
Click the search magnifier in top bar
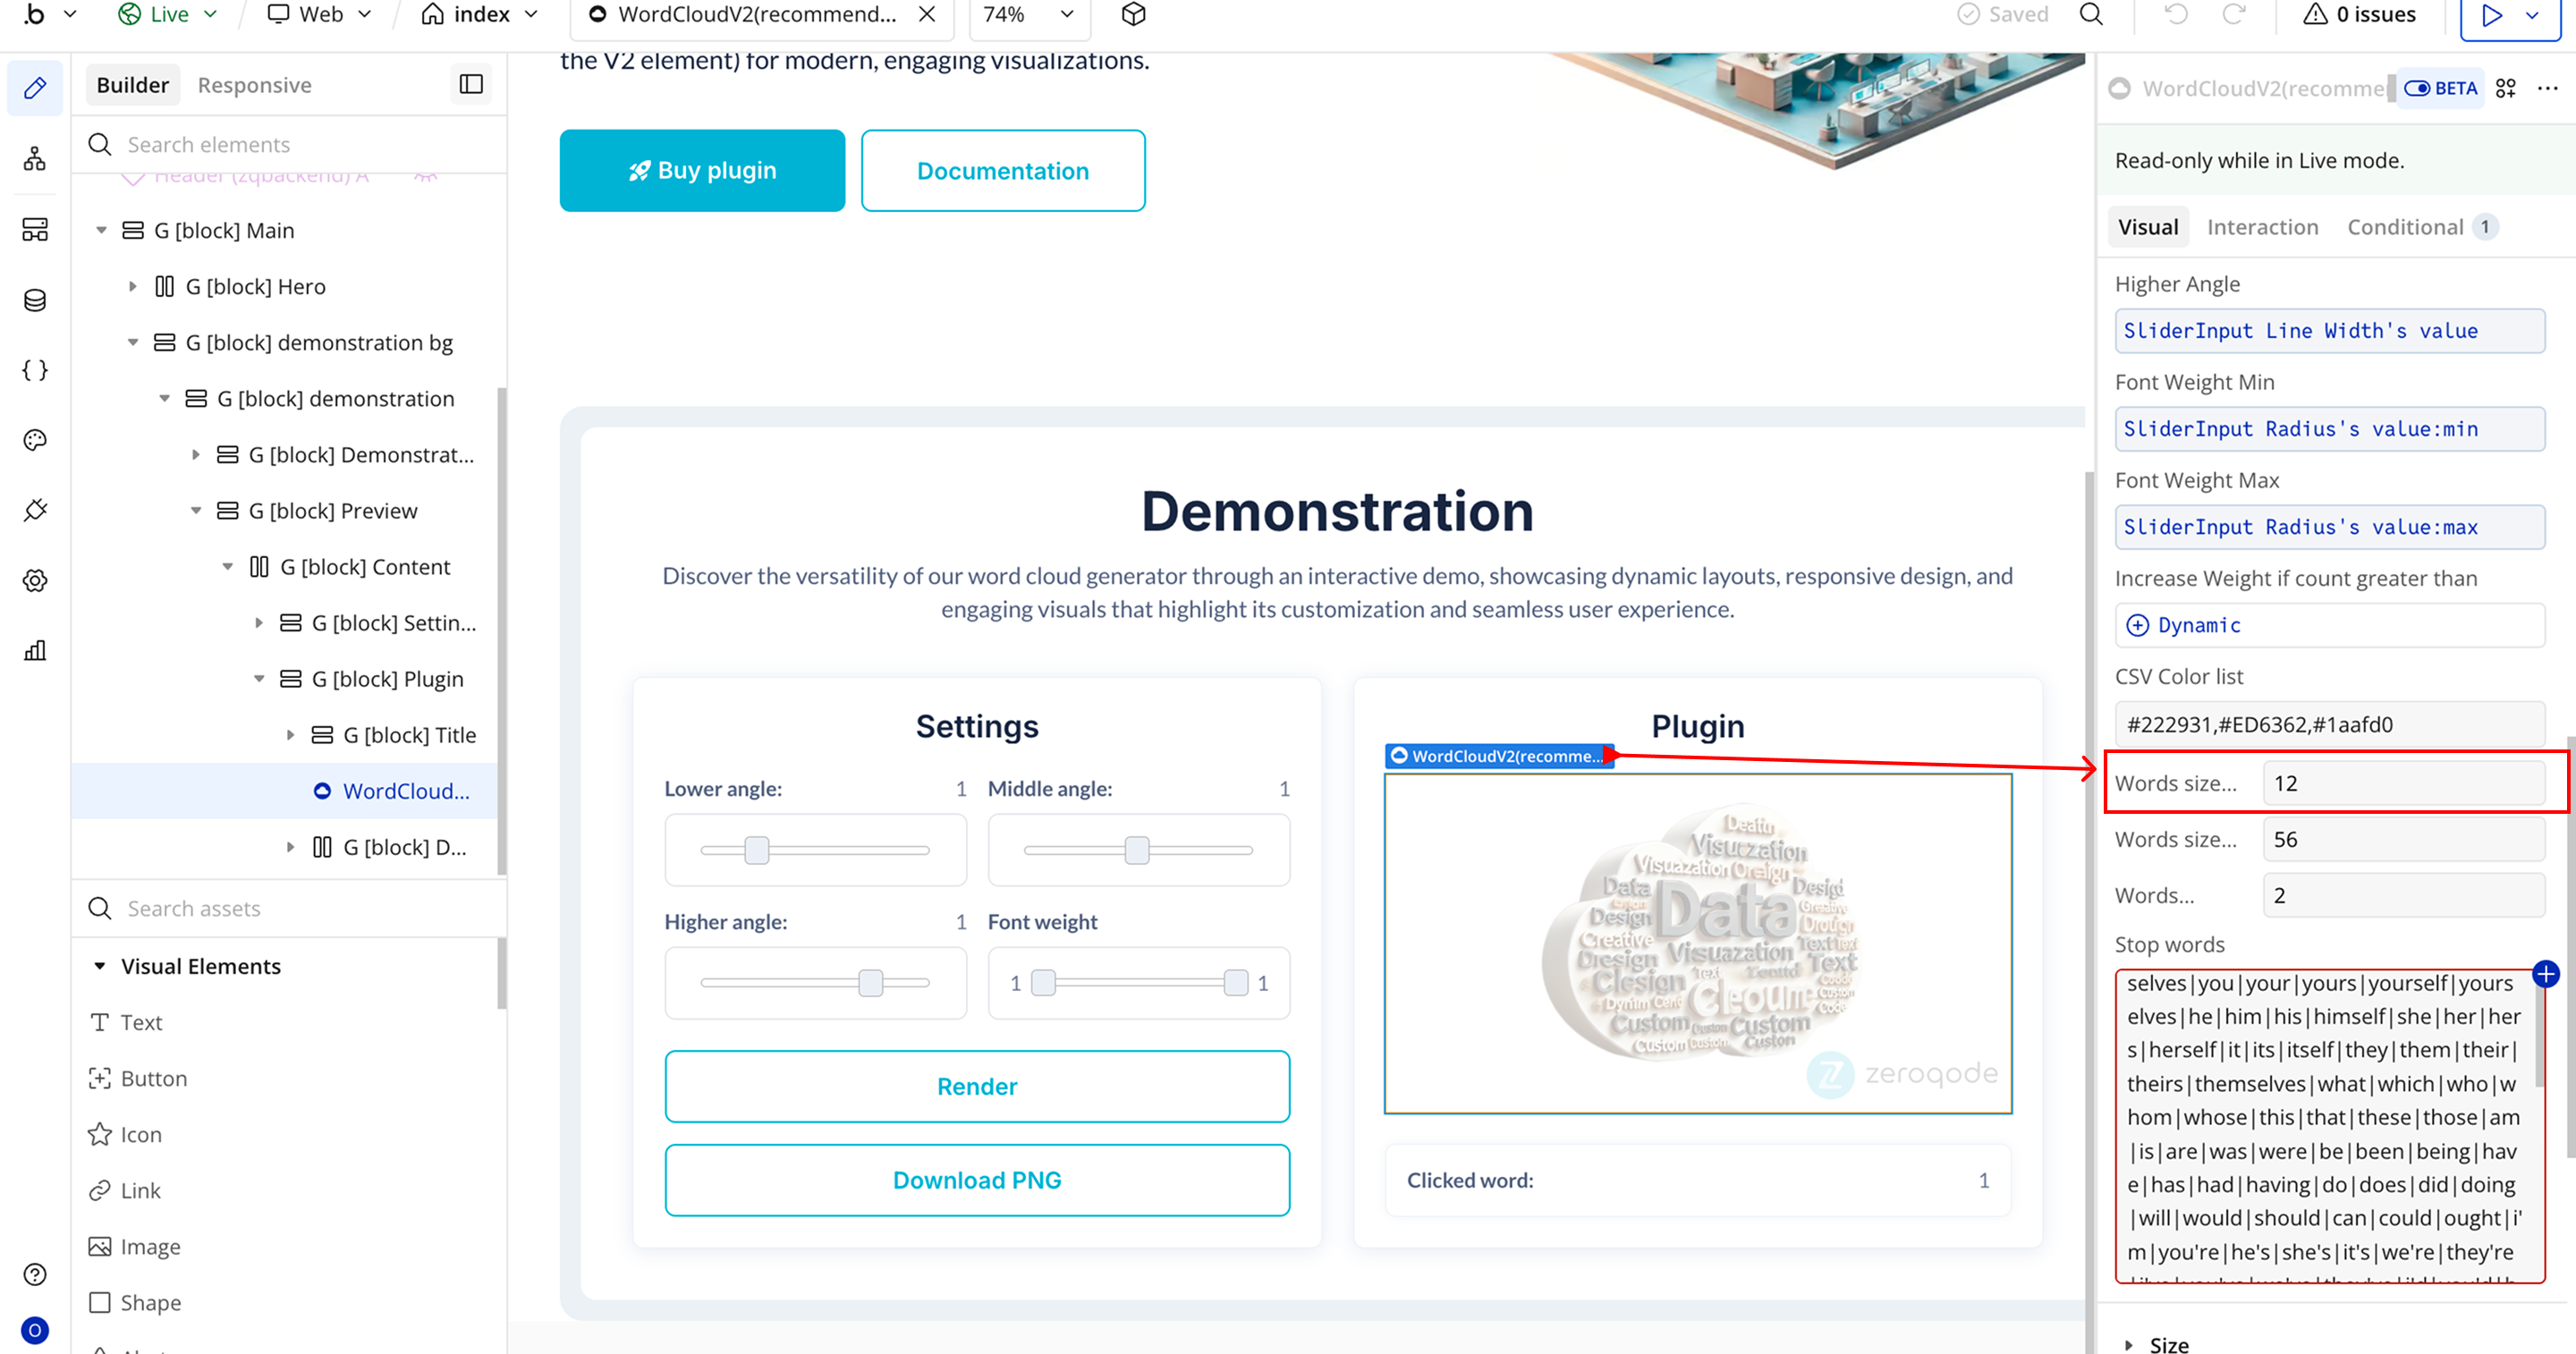point(2091,14)
